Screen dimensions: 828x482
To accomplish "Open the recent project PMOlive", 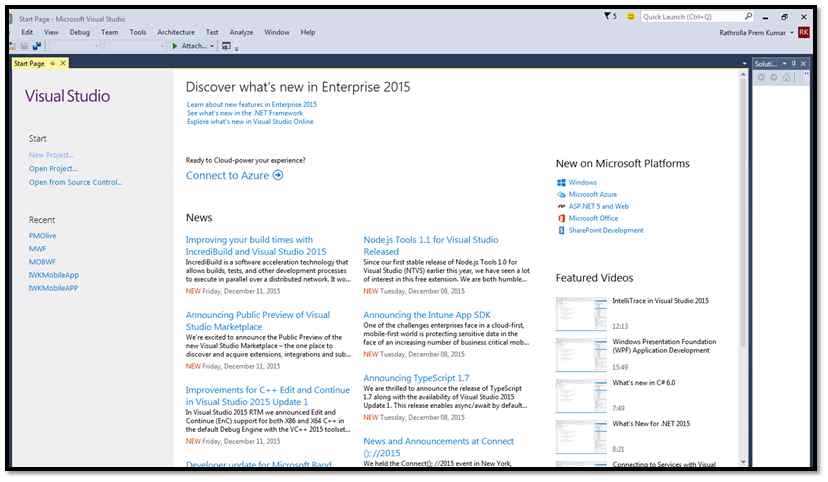I will click(44, 235).
